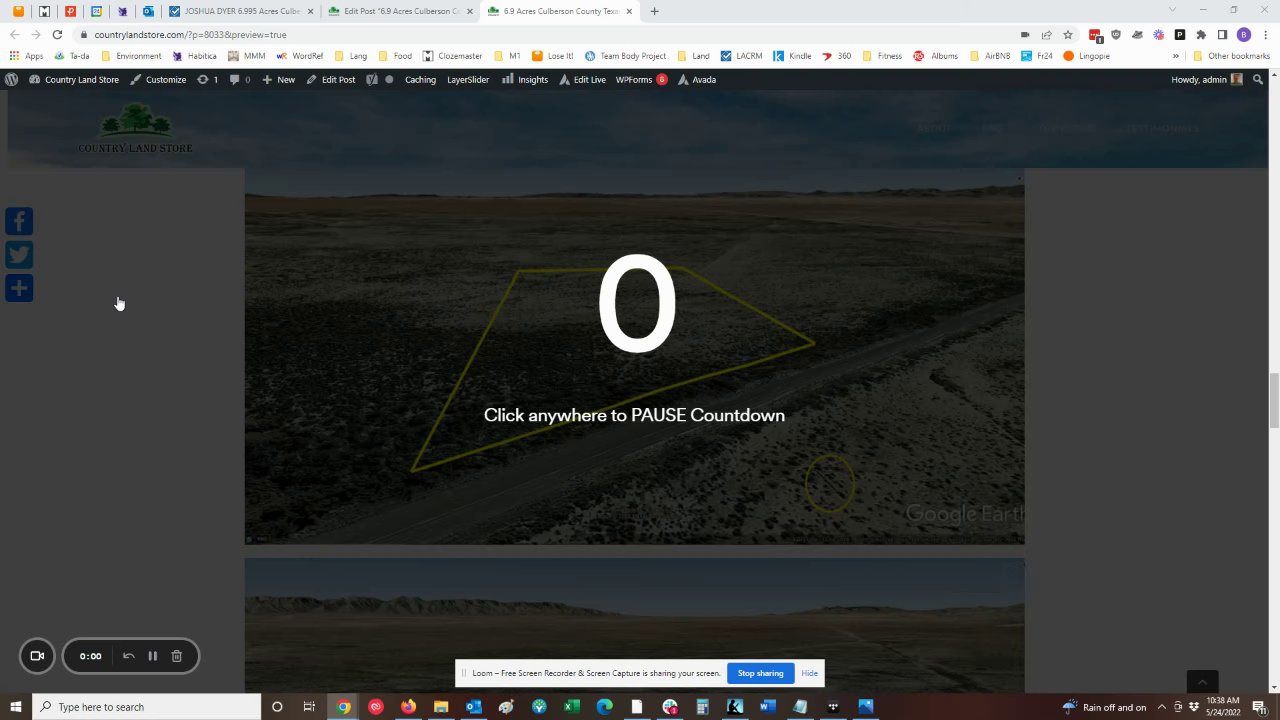Delete the Loom recording with trash icon

coord(177,656)
